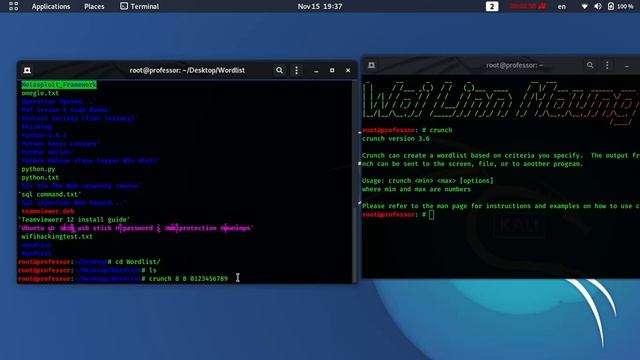Click the cd Wordlist/ command line
Viewport: 640px width, 360px height.
[138, 262]
